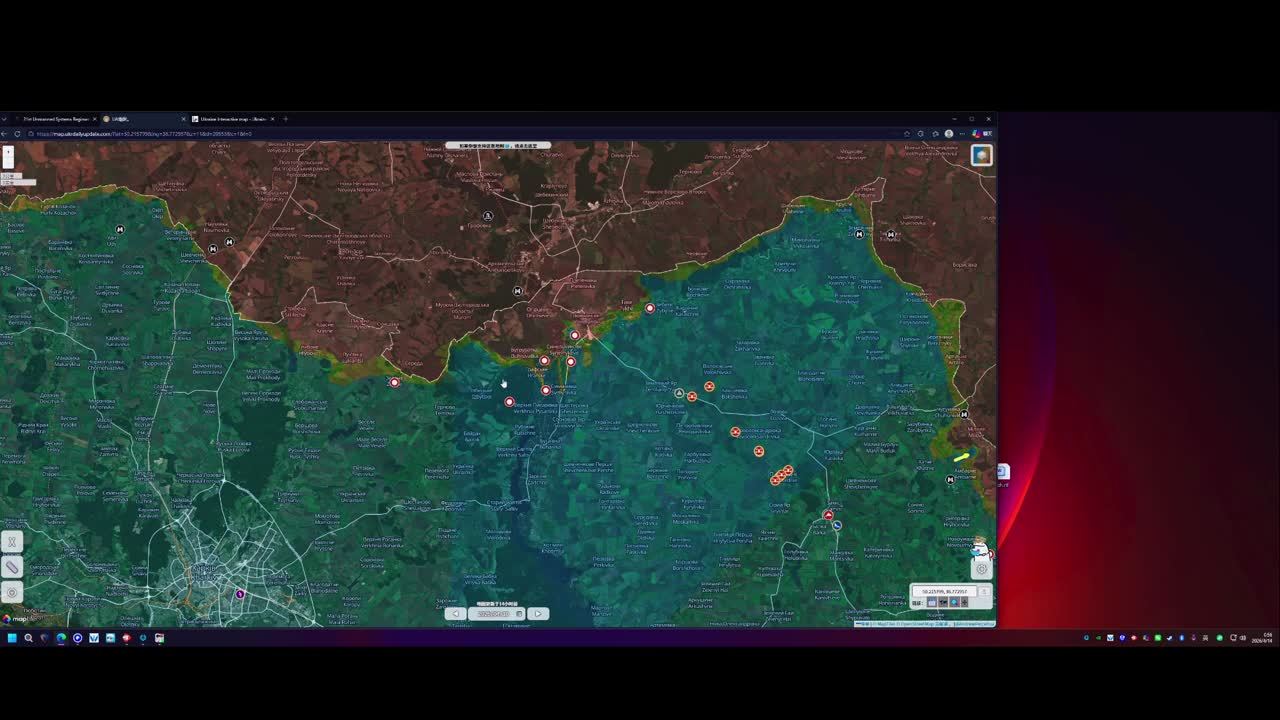Select the top-most left map tool button
Viewport: 1280px width, 720px height.
[12, 542]
